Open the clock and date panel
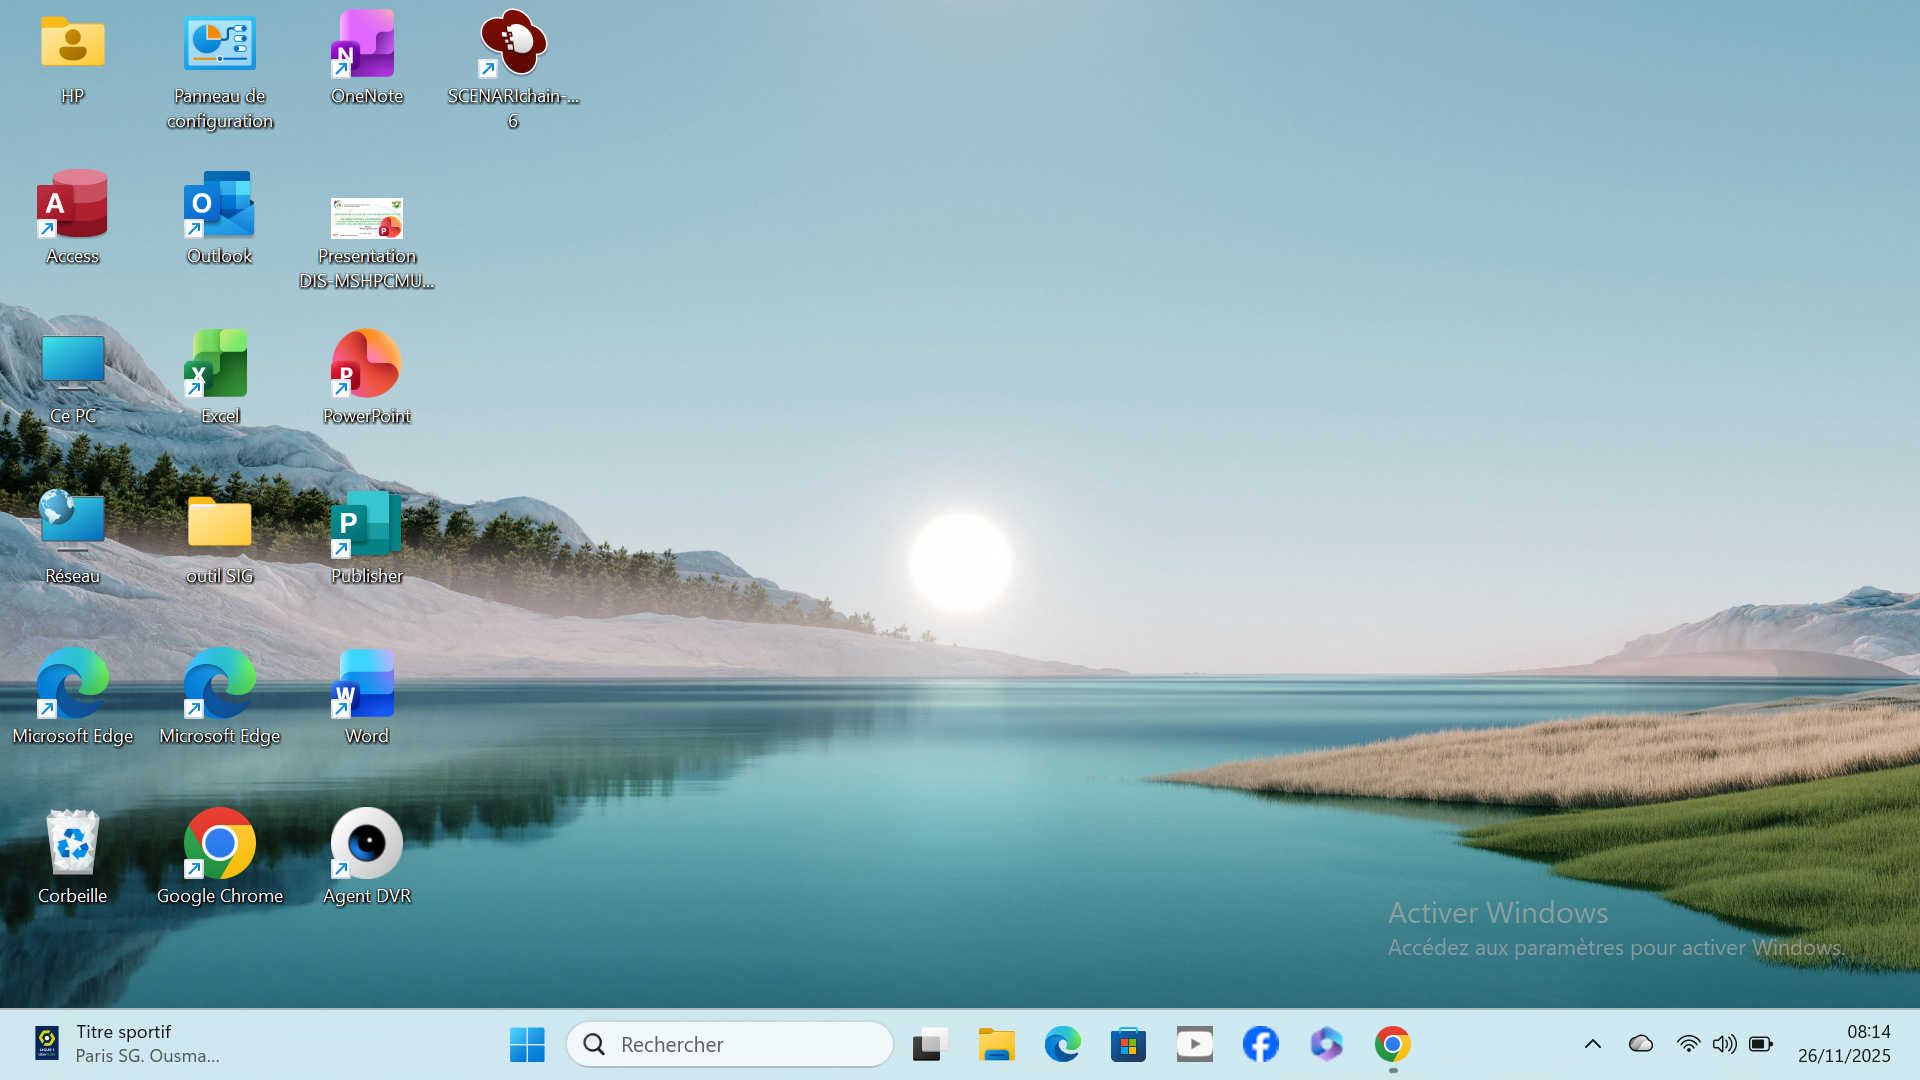The image size is (1920, 1080). [x=1844, y=1044]
